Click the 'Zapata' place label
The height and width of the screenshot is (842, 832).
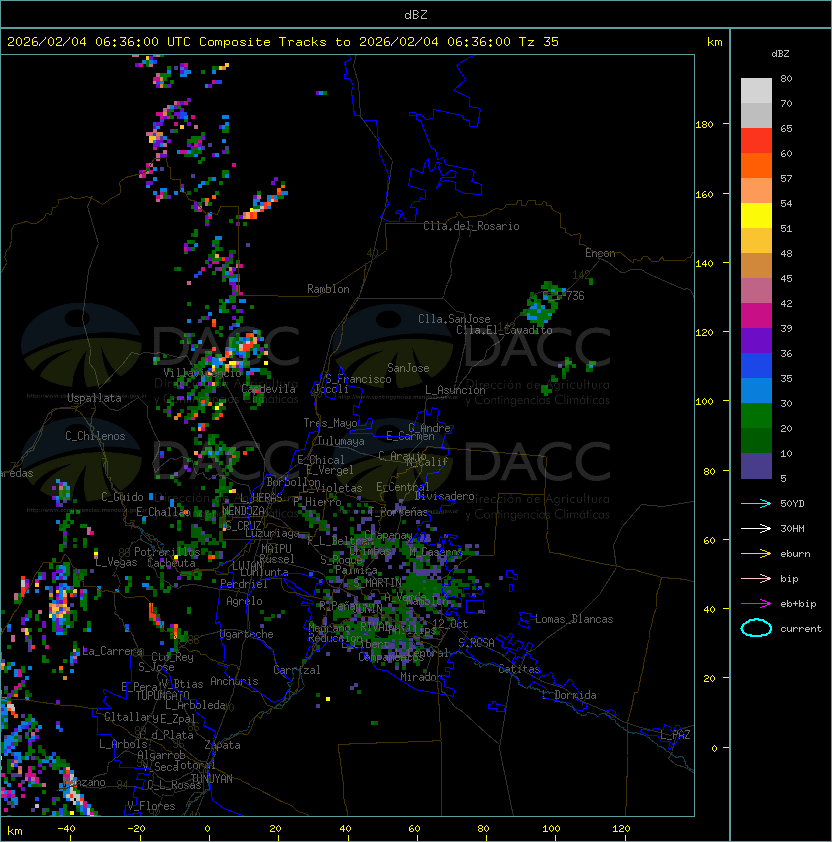(x=222, y=745)
